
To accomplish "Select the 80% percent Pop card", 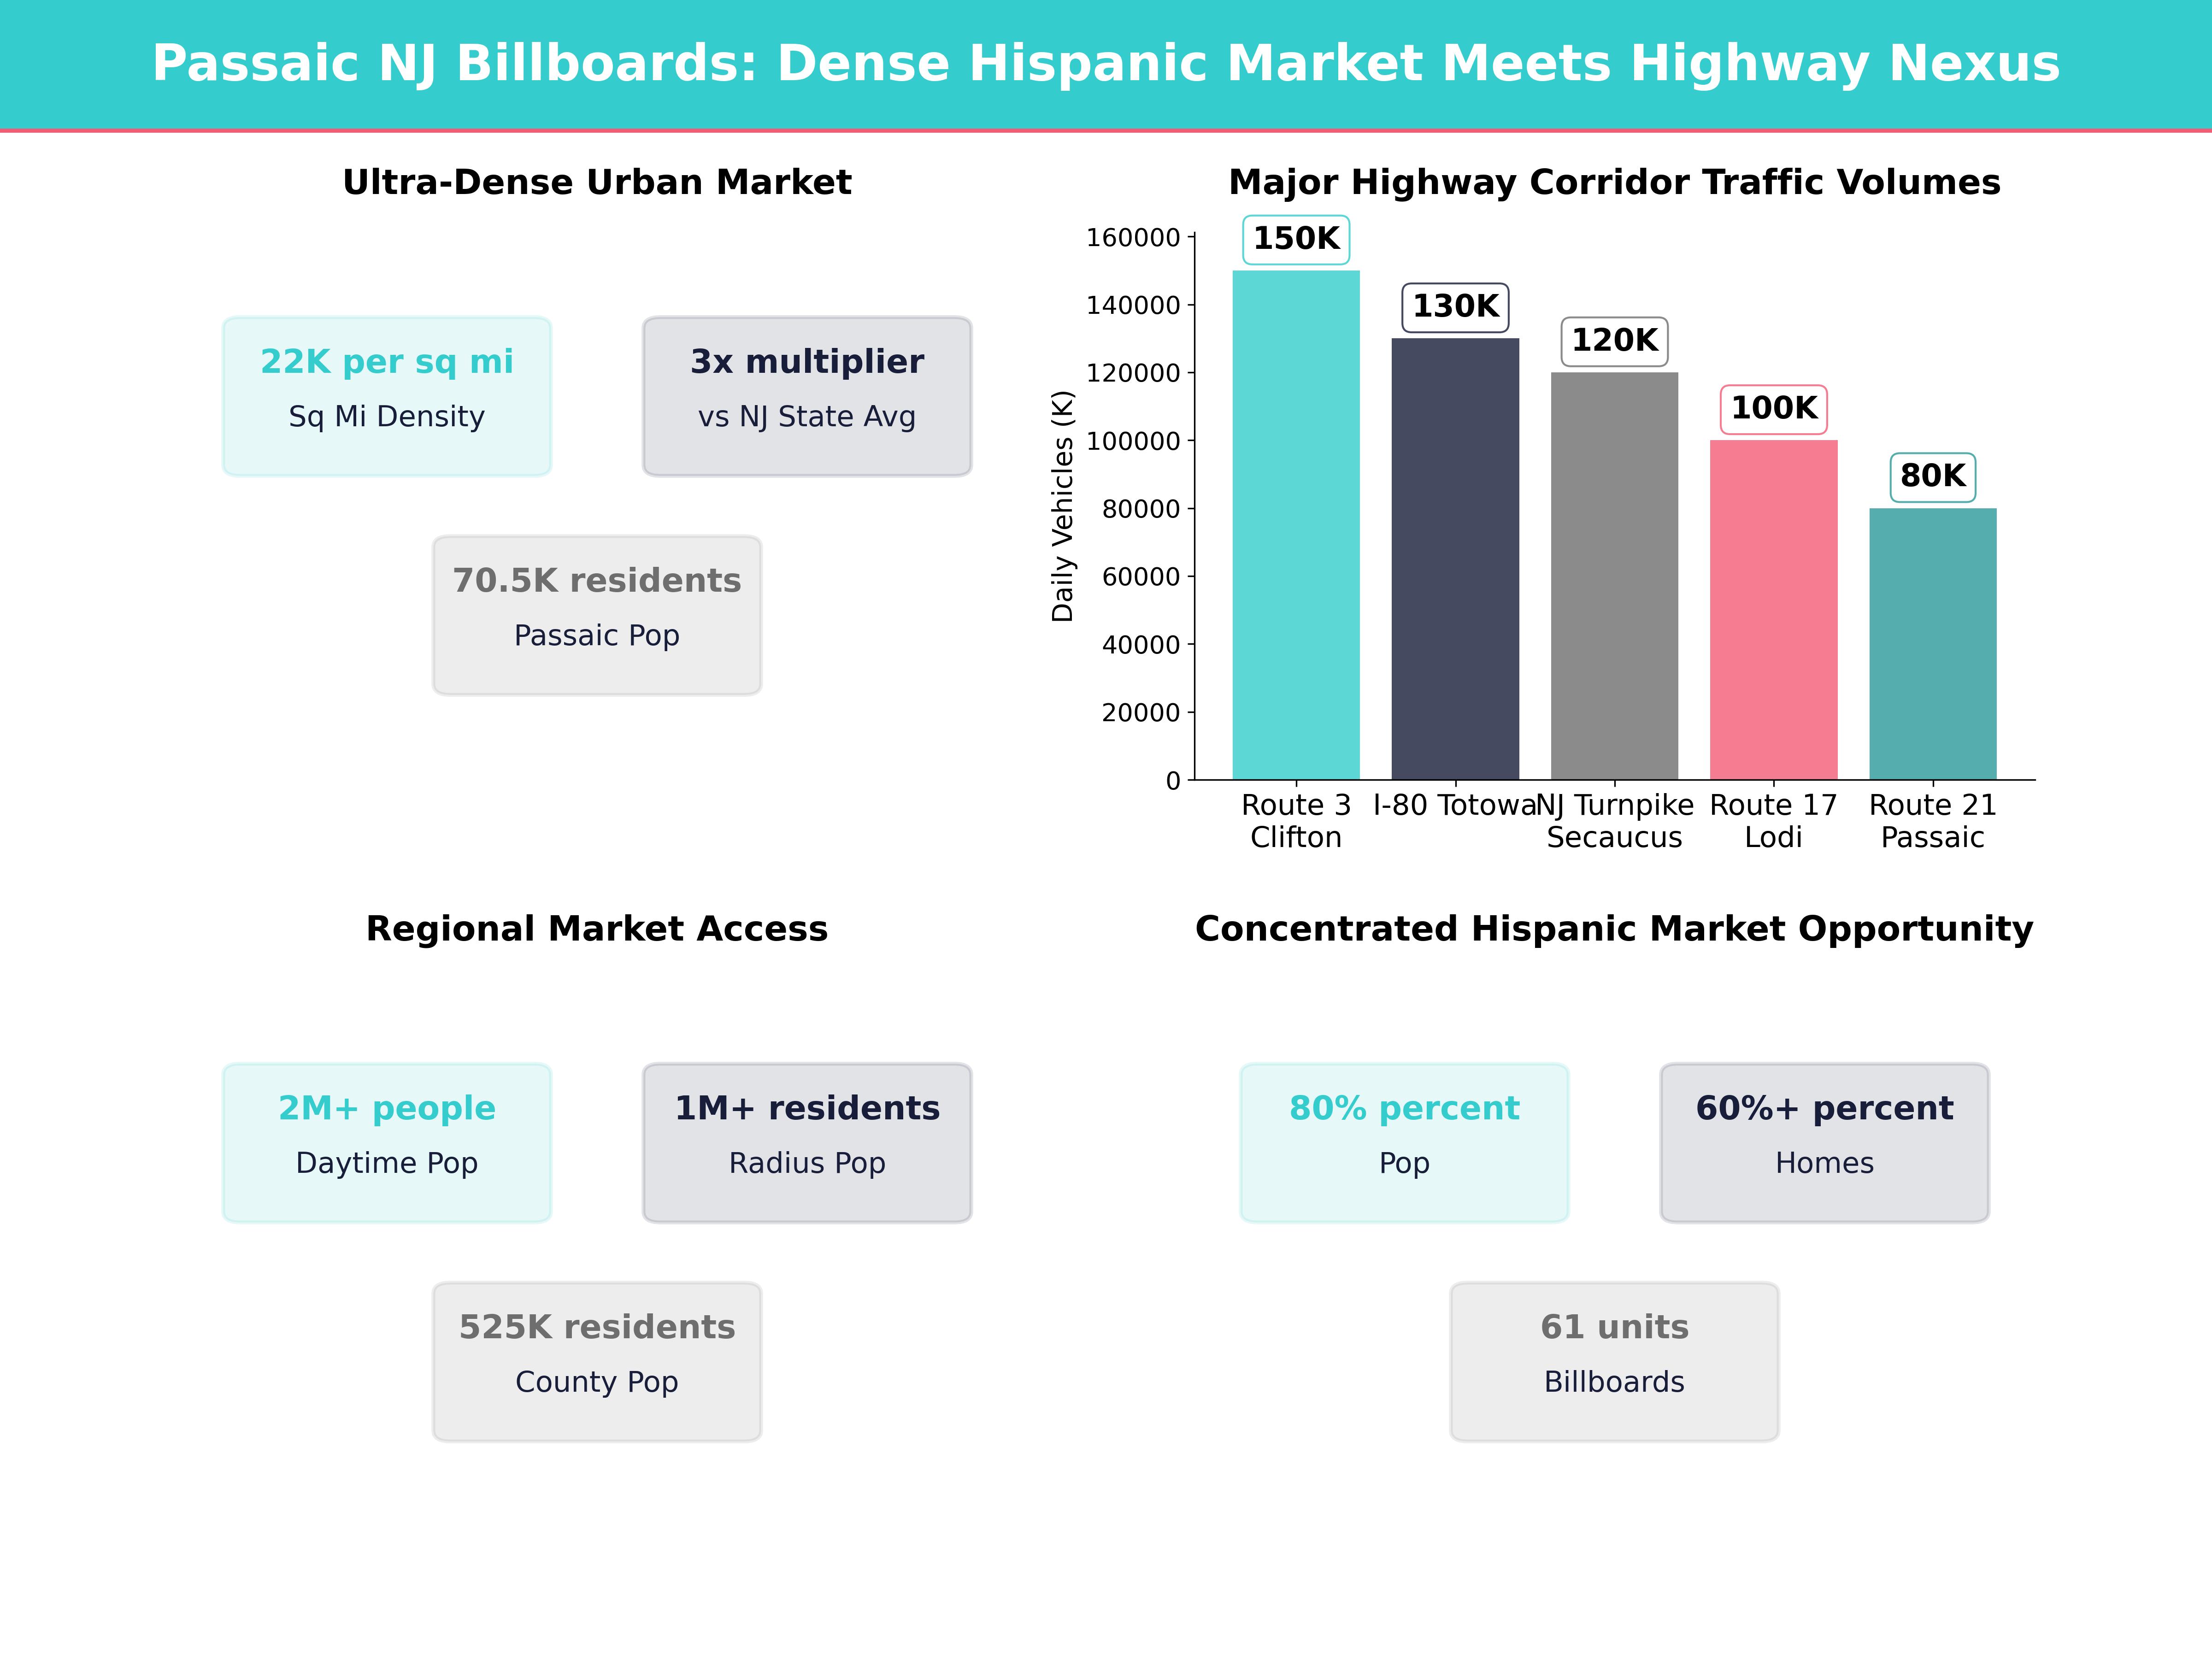I will point(1404,1140).
